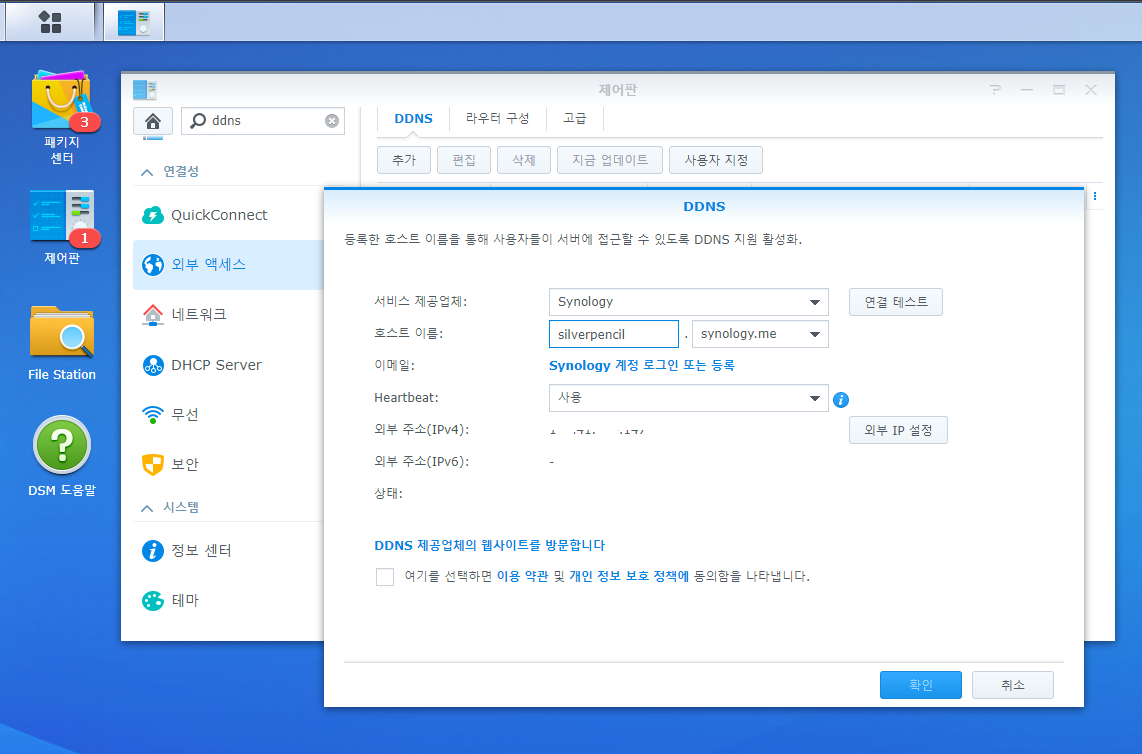Click the silverpencil hostname field
Screen dimensions: 1142x754
613,334
